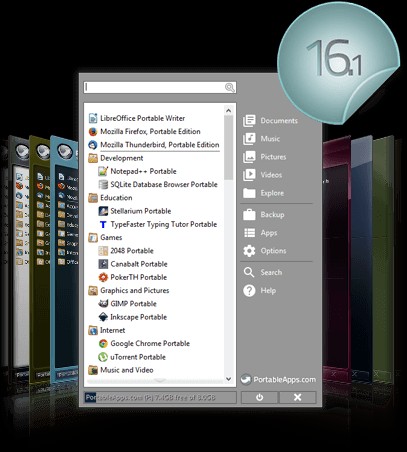Click the TypeFaster Typing Tutor icon
Viewport: 407px width, 452px height.
(103, 224)
